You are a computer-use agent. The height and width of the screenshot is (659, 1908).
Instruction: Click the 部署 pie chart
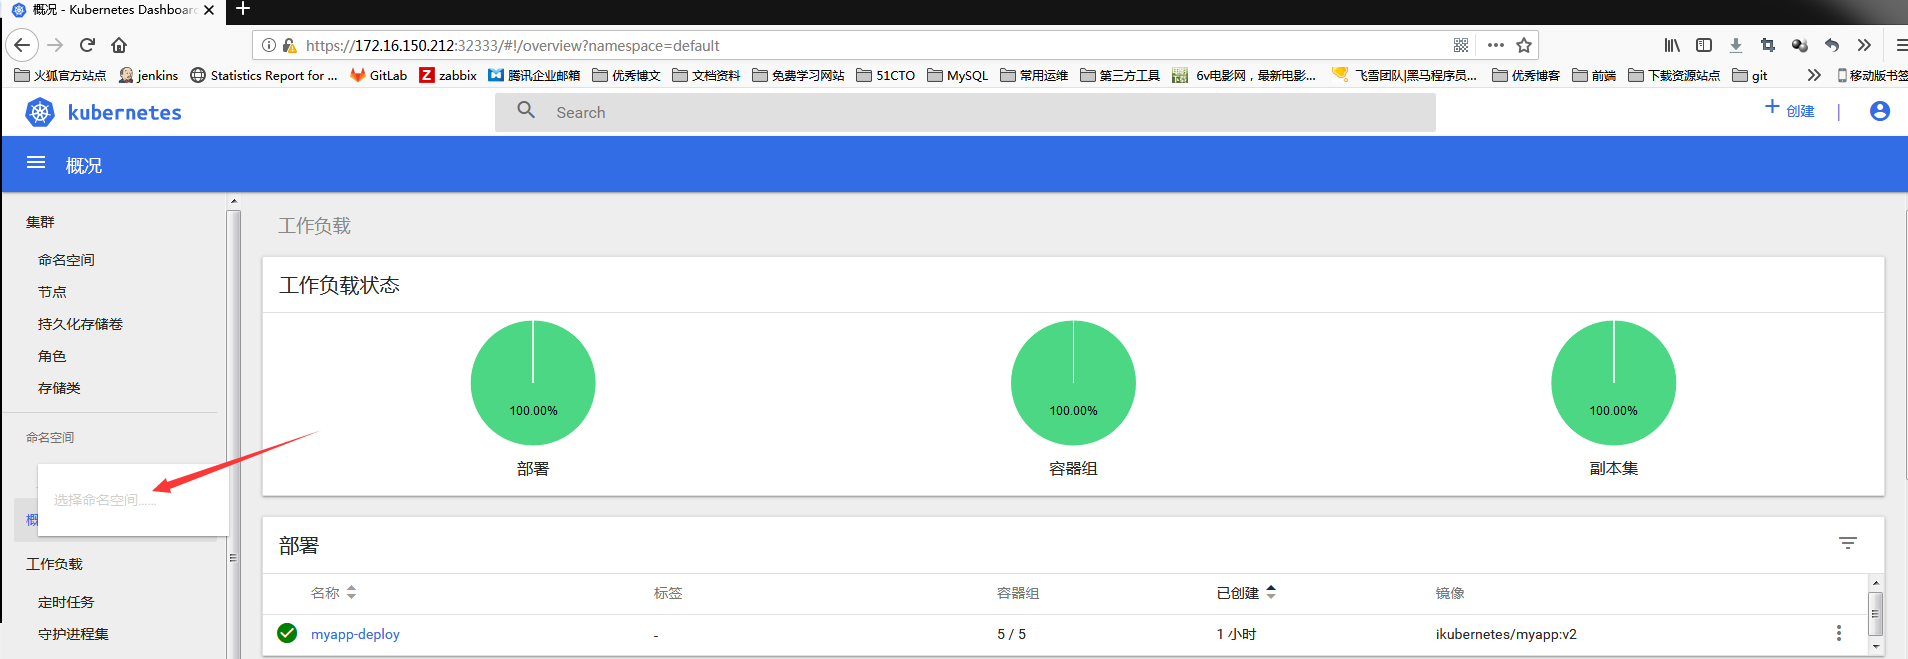point(533,383)
